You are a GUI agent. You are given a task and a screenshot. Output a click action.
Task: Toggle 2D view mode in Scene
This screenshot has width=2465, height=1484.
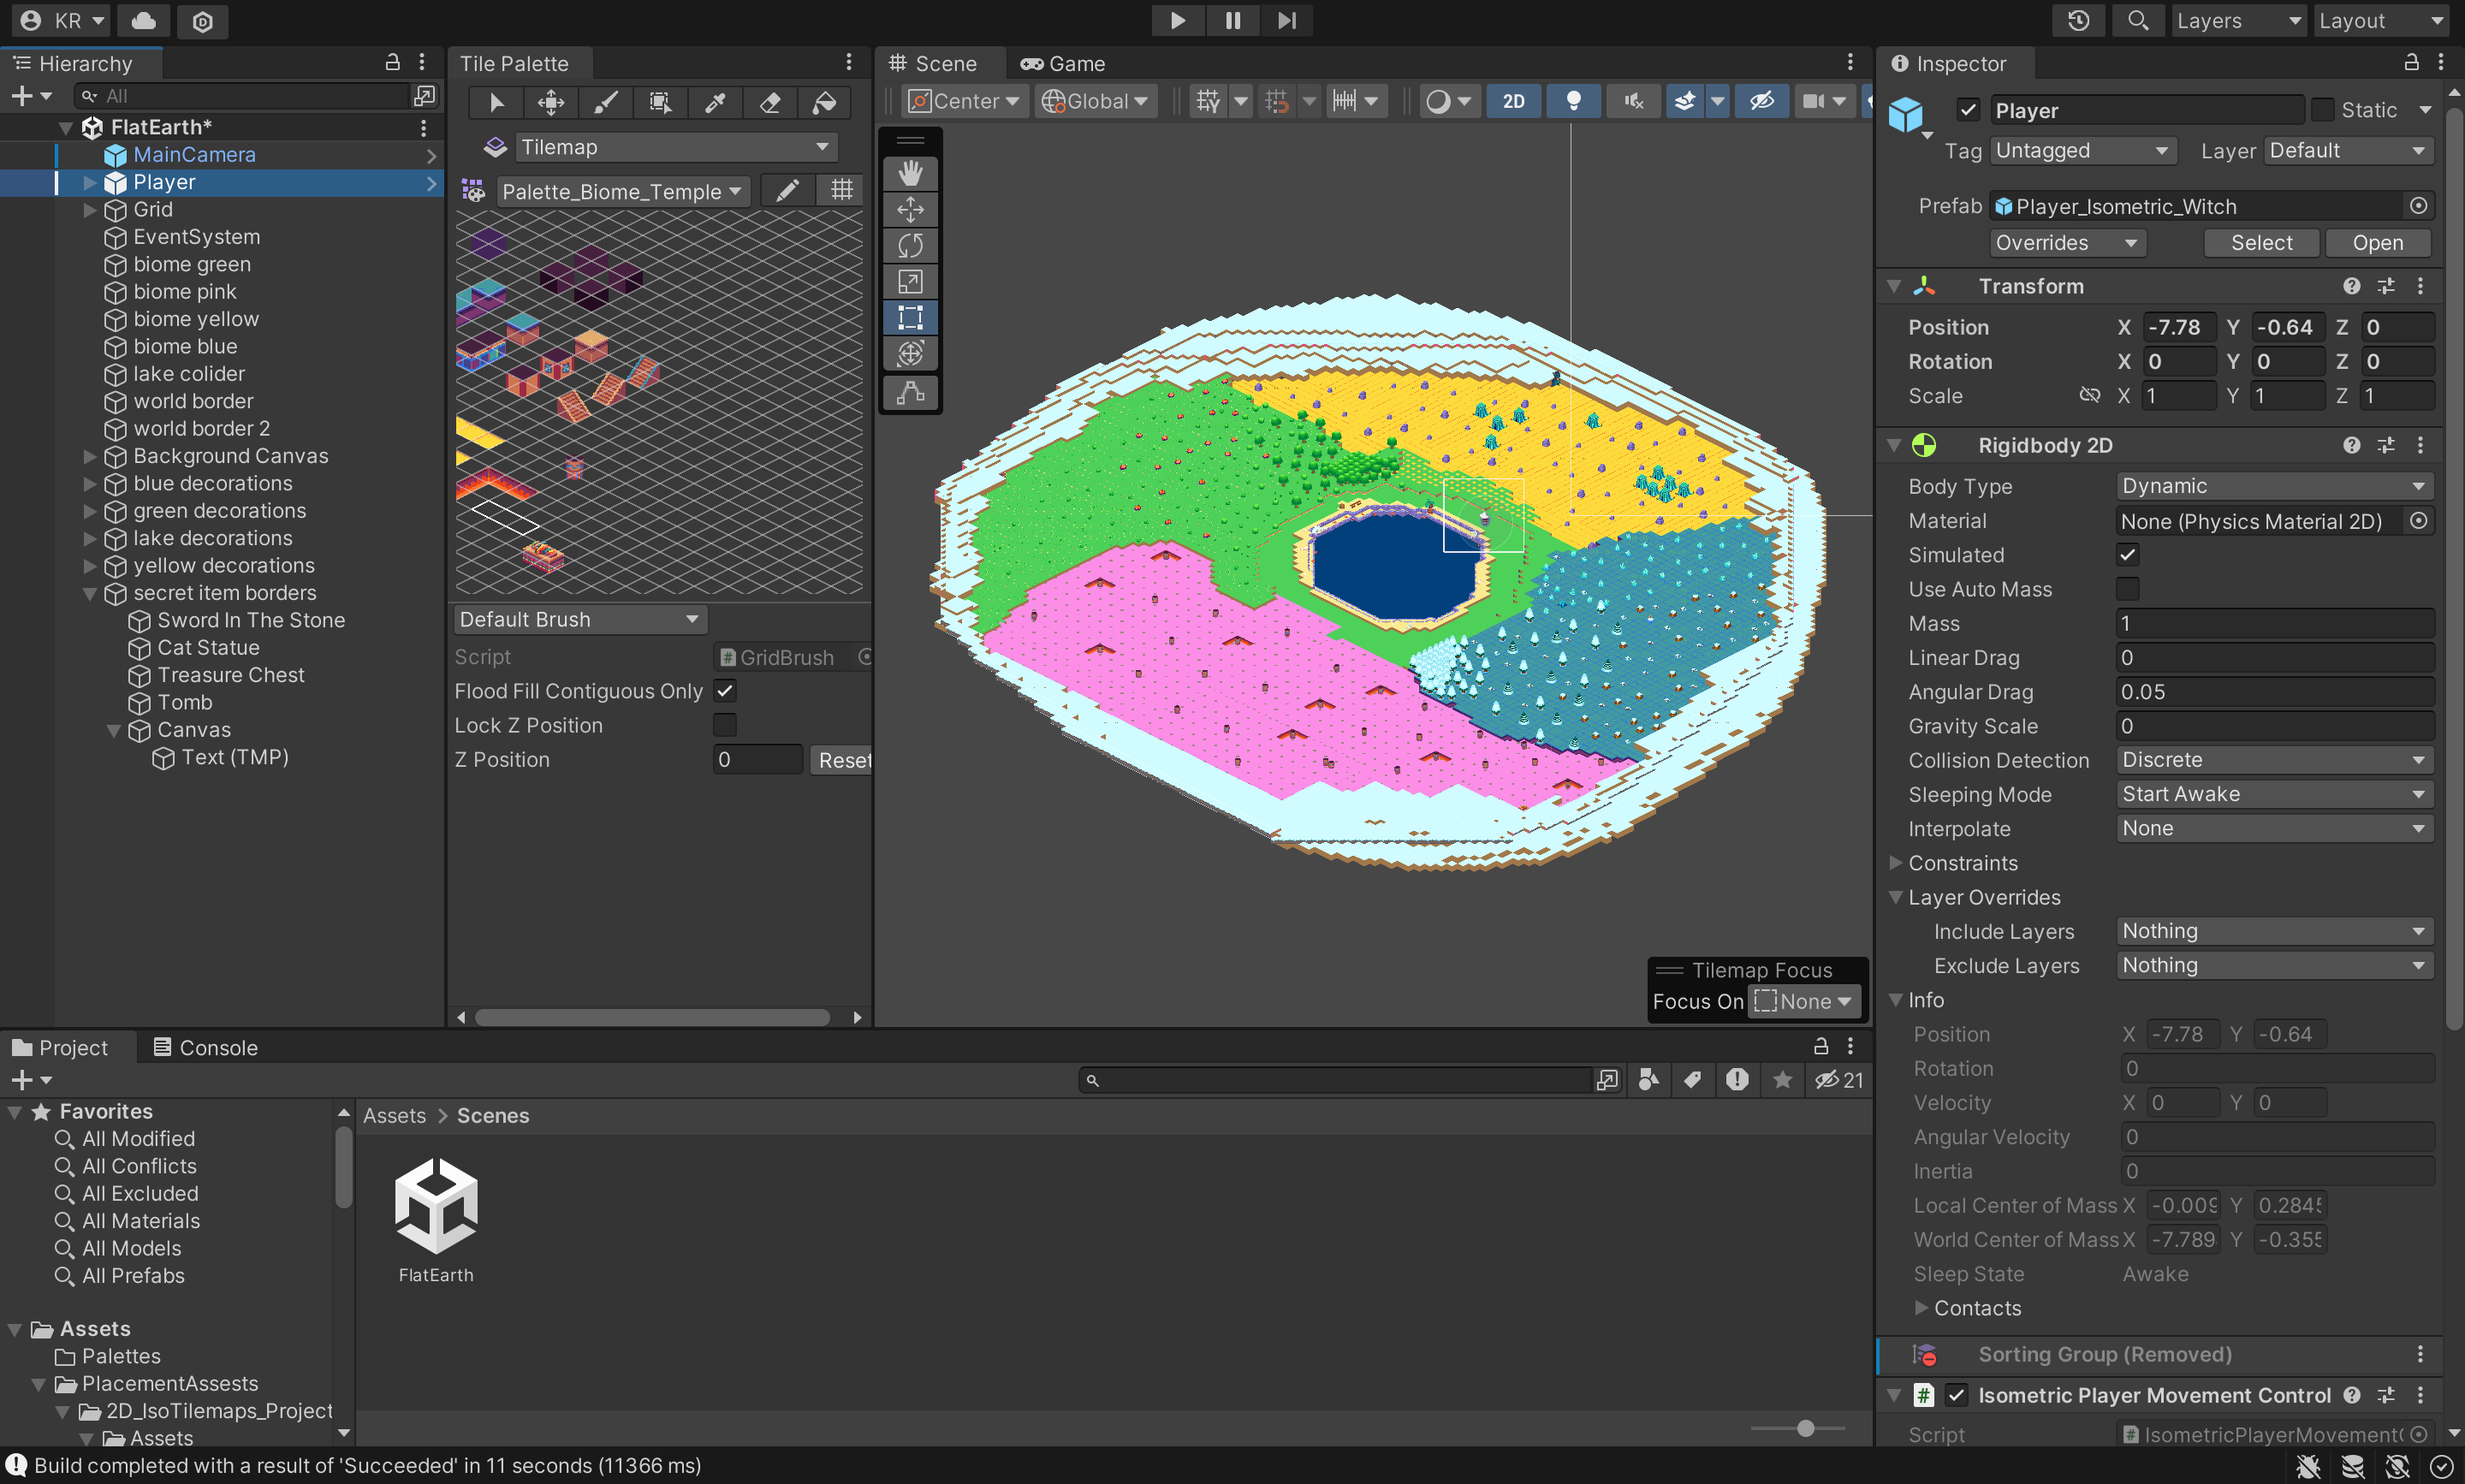[1513, 101]
